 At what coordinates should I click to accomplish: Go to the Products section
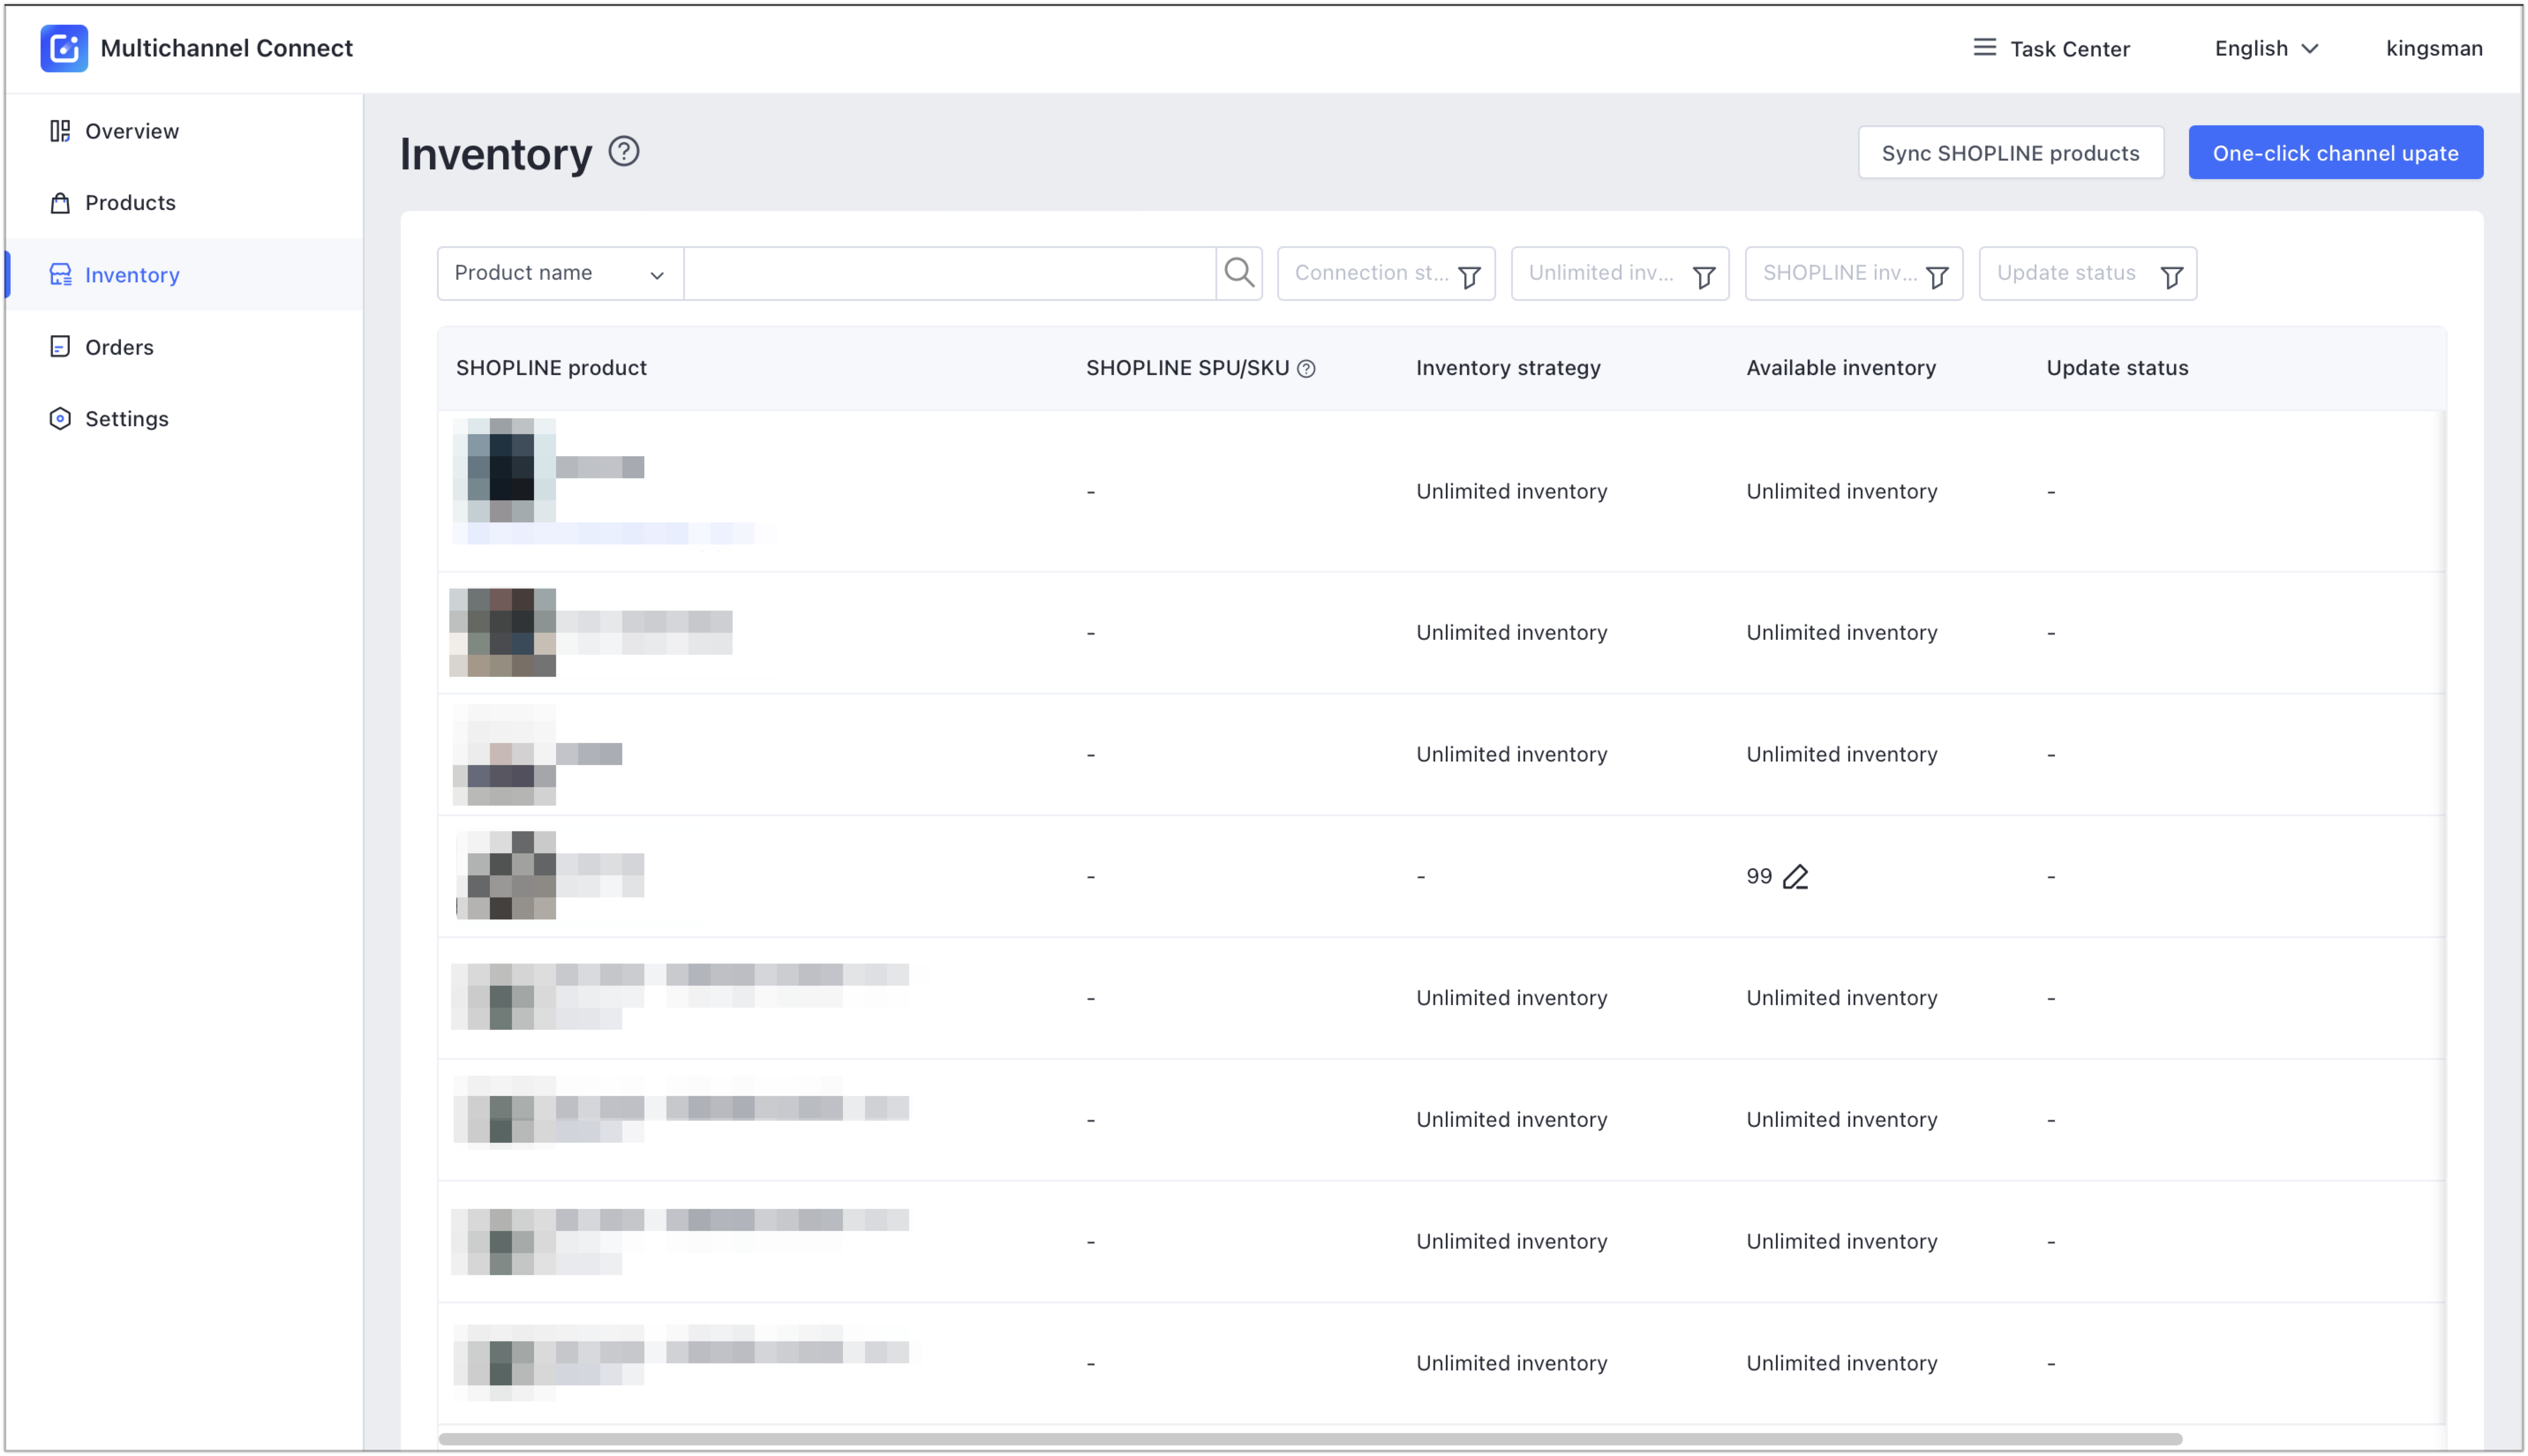tap(184, 203)
